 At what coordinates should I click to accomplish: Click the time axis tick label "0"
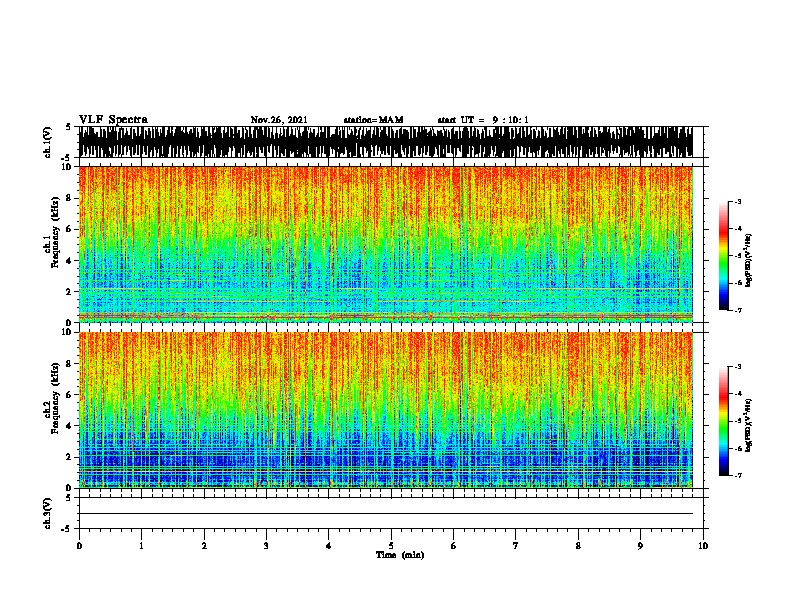(x=79, y=546)
